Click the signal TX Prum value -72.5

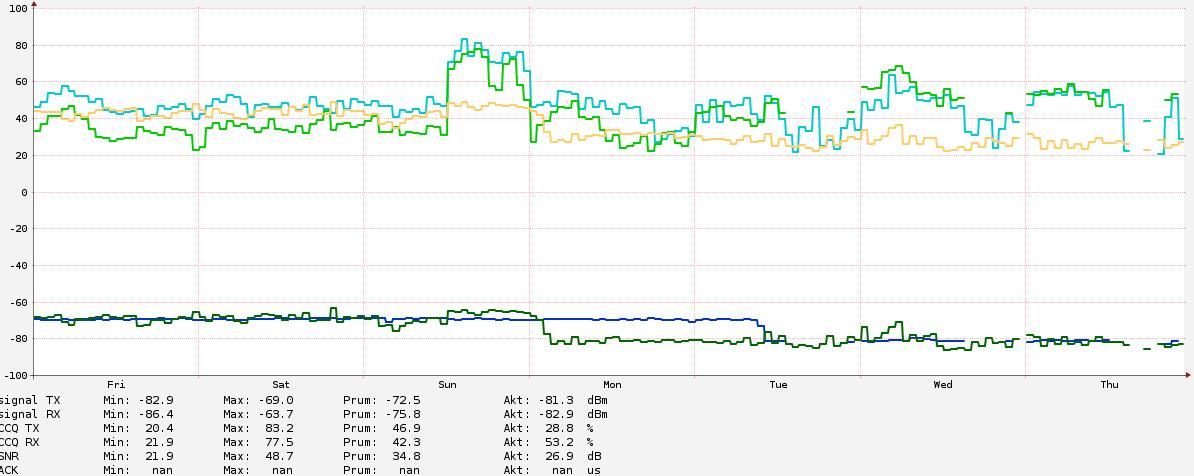pyautogui.click(x=404, y=400)
